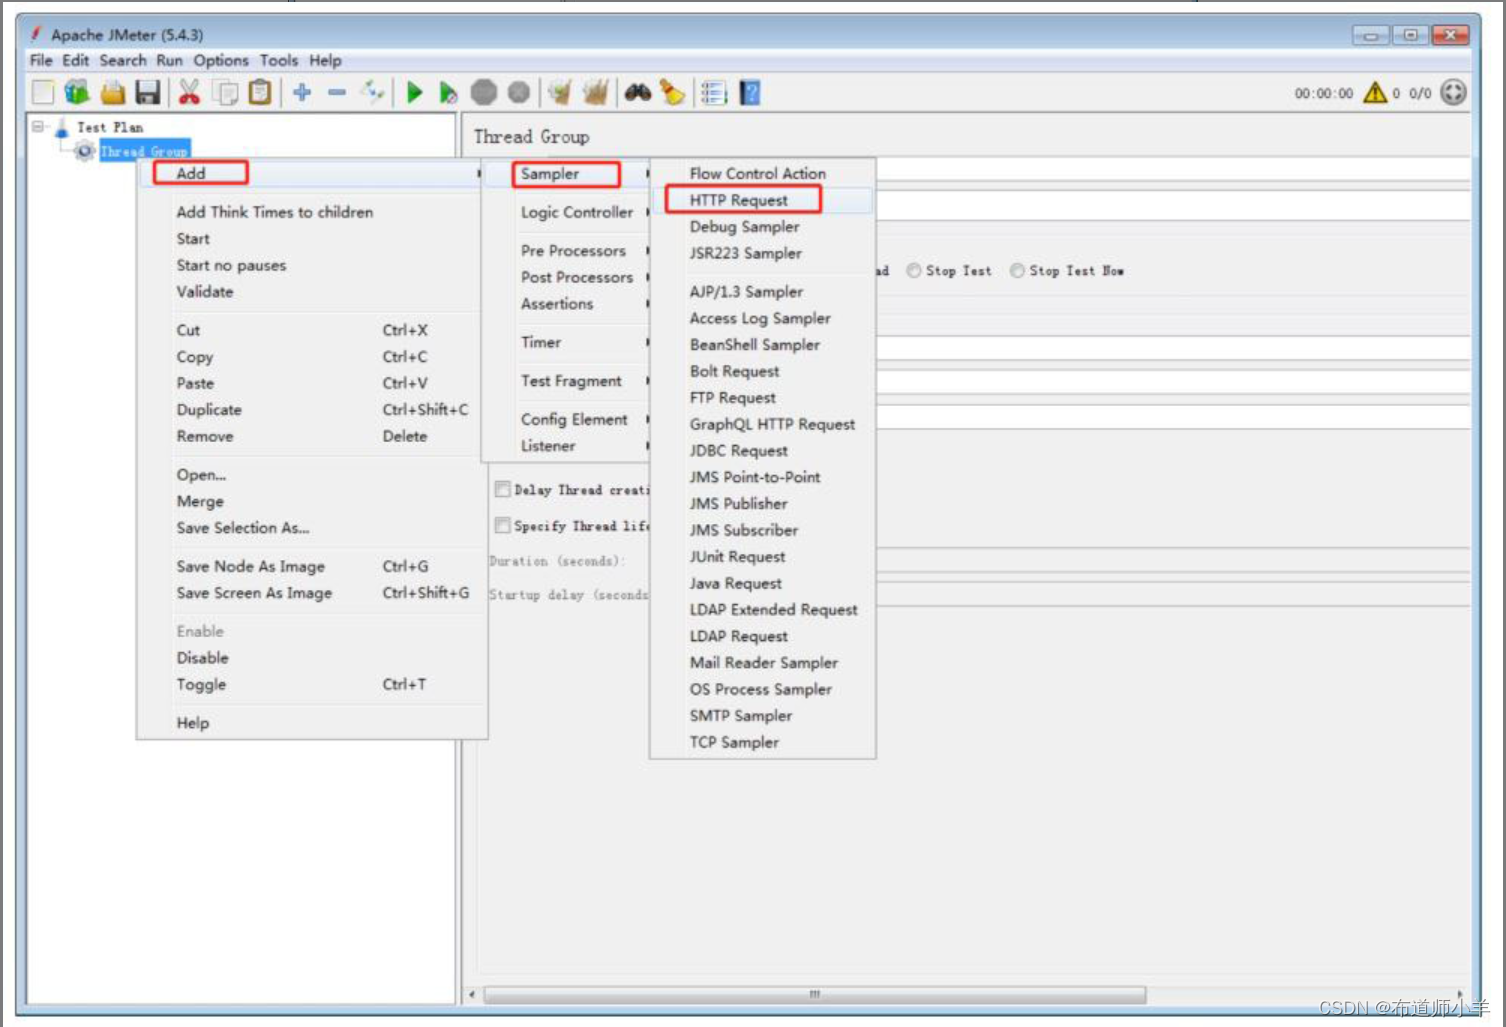Viewport: 1506px width, 1027px height.
Task: Click the Paste clipboard icon
Action: click(x=260, y=93)
